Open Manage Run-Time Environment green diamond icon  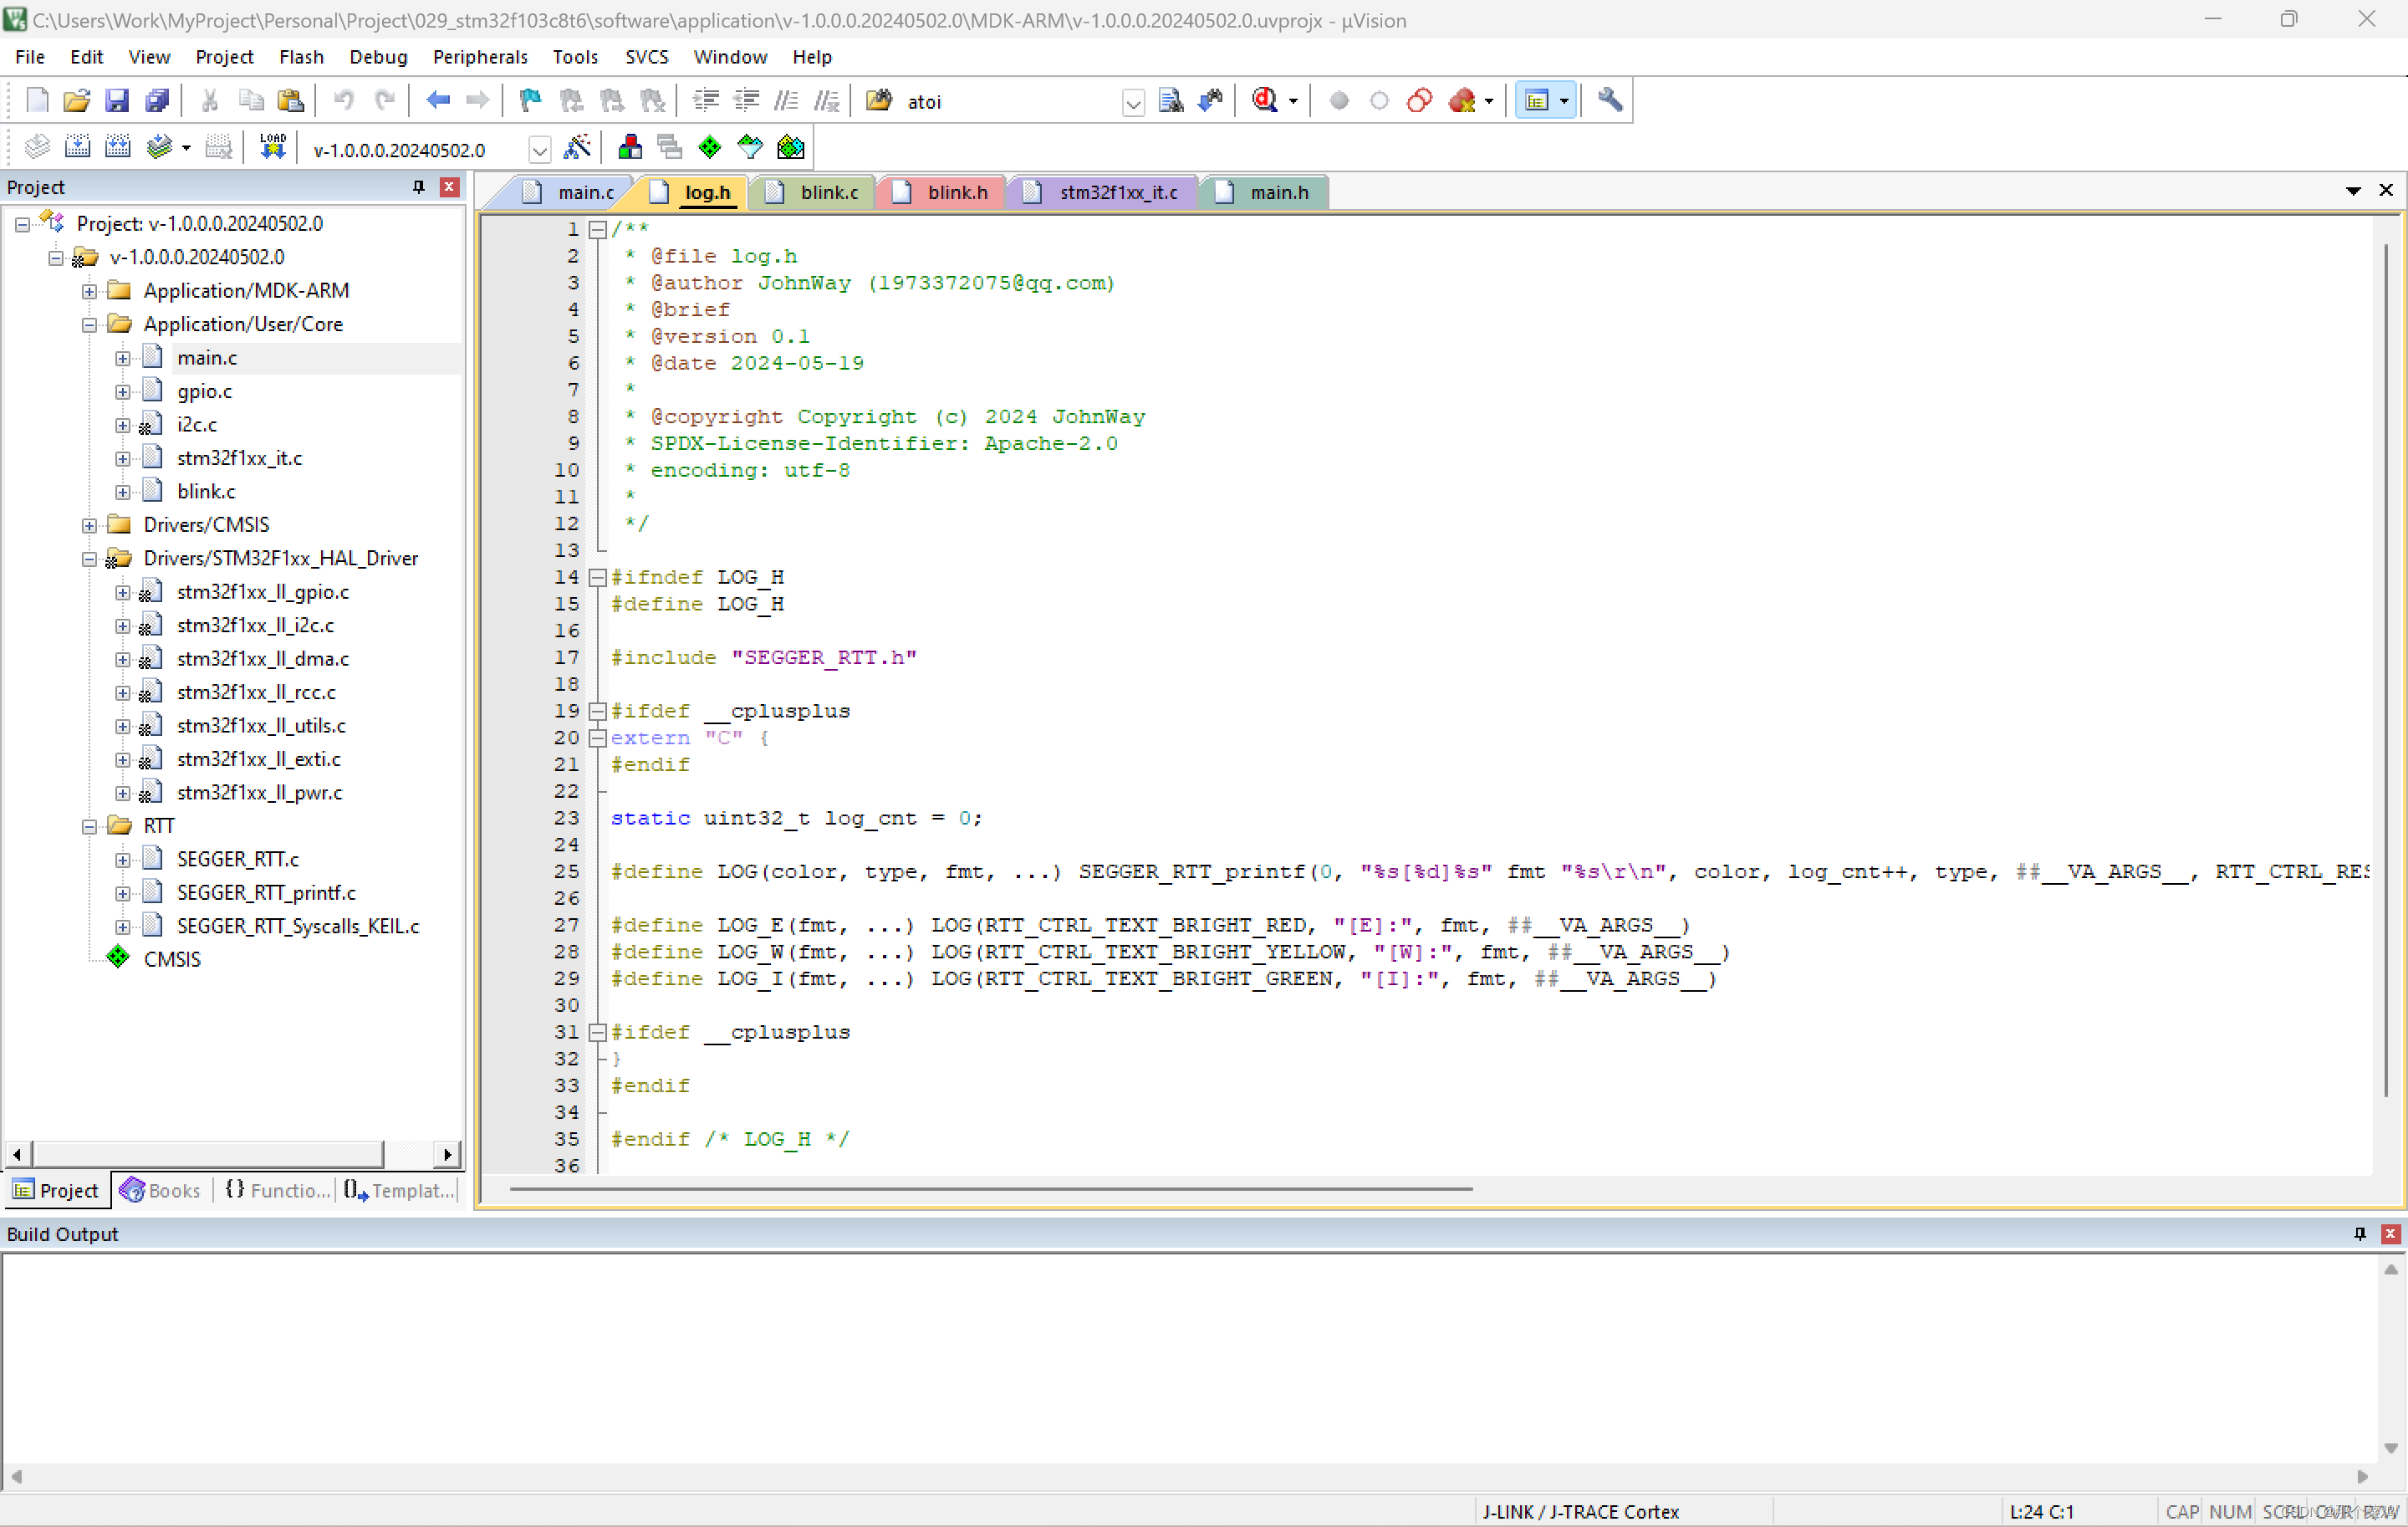coord(709,149)
